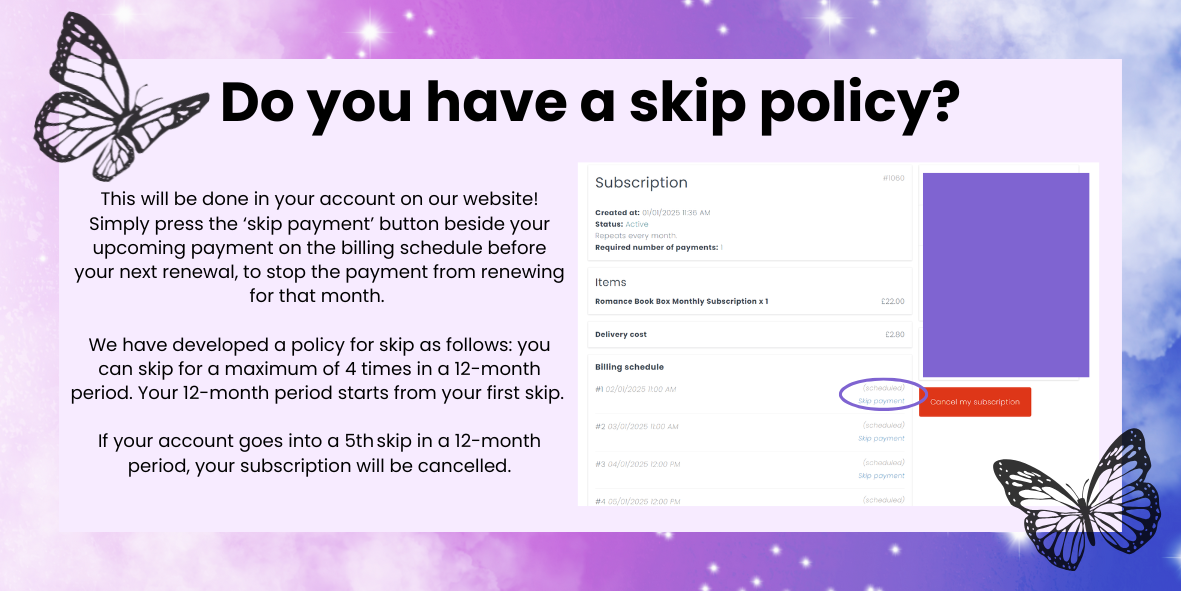Click Skip payment for billing entry #2
The image size is (1181, 591).
[x=881, y=438]
